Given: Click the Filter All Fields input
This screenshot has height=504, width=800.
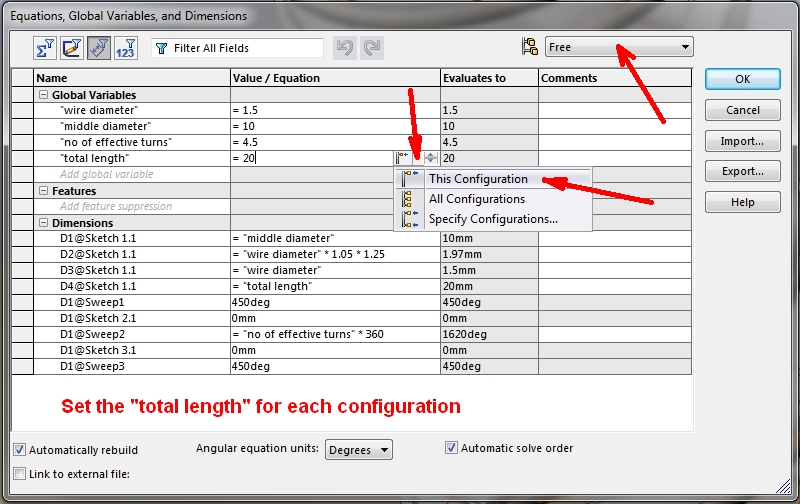Looking at the screenshot, I should (x=237, y=48).
